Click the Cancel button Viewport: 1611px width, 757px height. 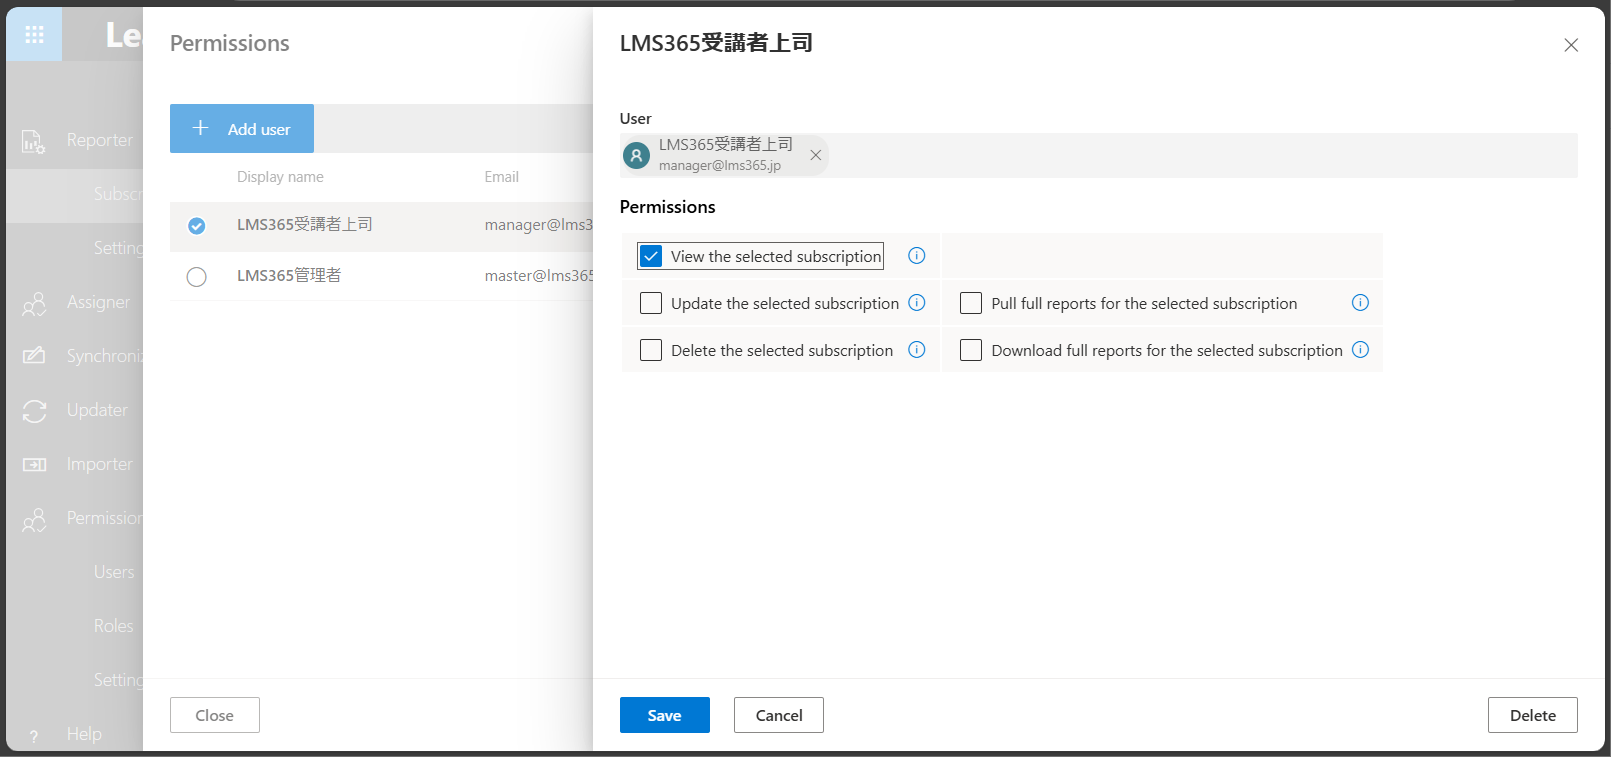tap(779, 715)
